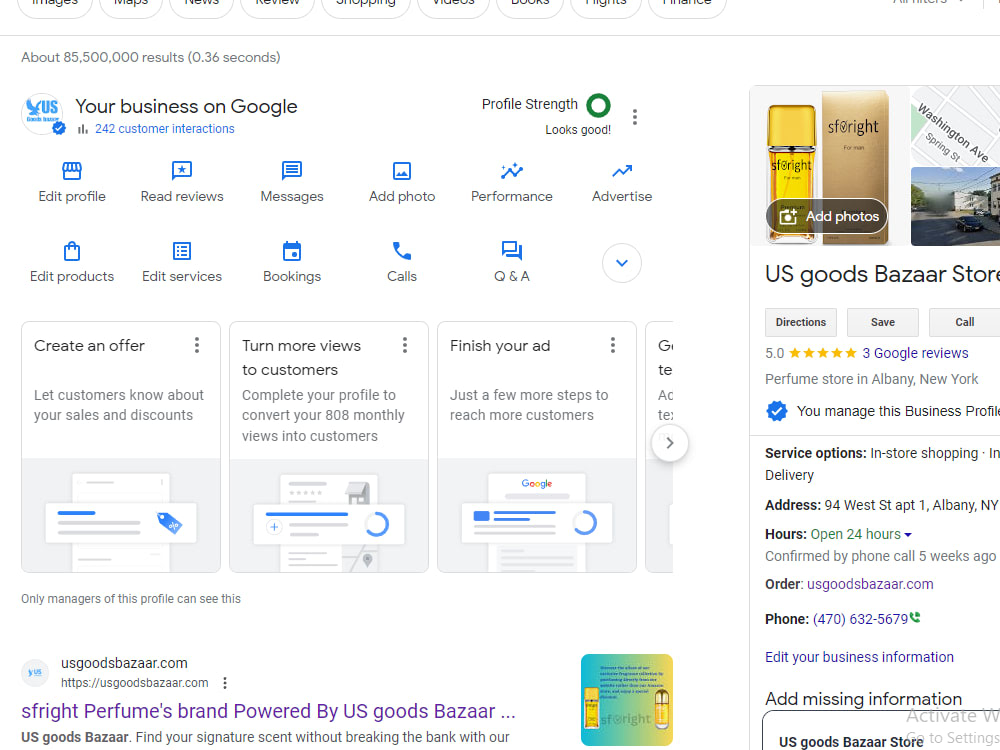Click the Add photo icon
Screen dimensions: 1000x750
coord(402,171)
